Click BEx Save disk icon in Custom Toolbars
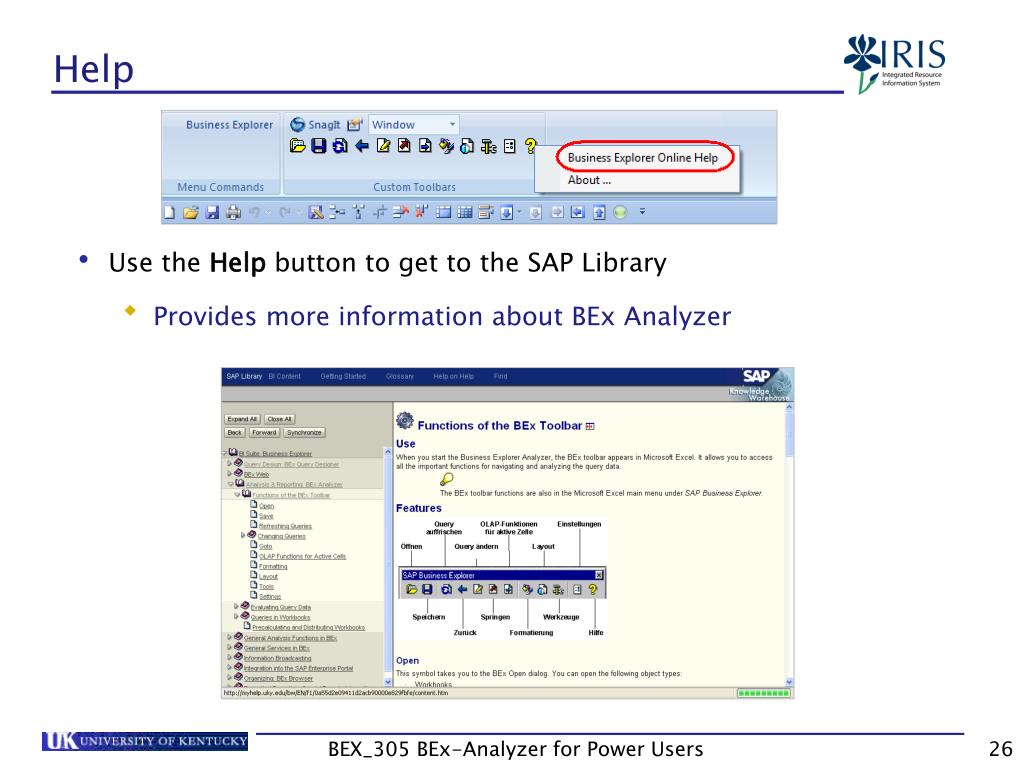1024x768 pixels. (x=318, y=146)
